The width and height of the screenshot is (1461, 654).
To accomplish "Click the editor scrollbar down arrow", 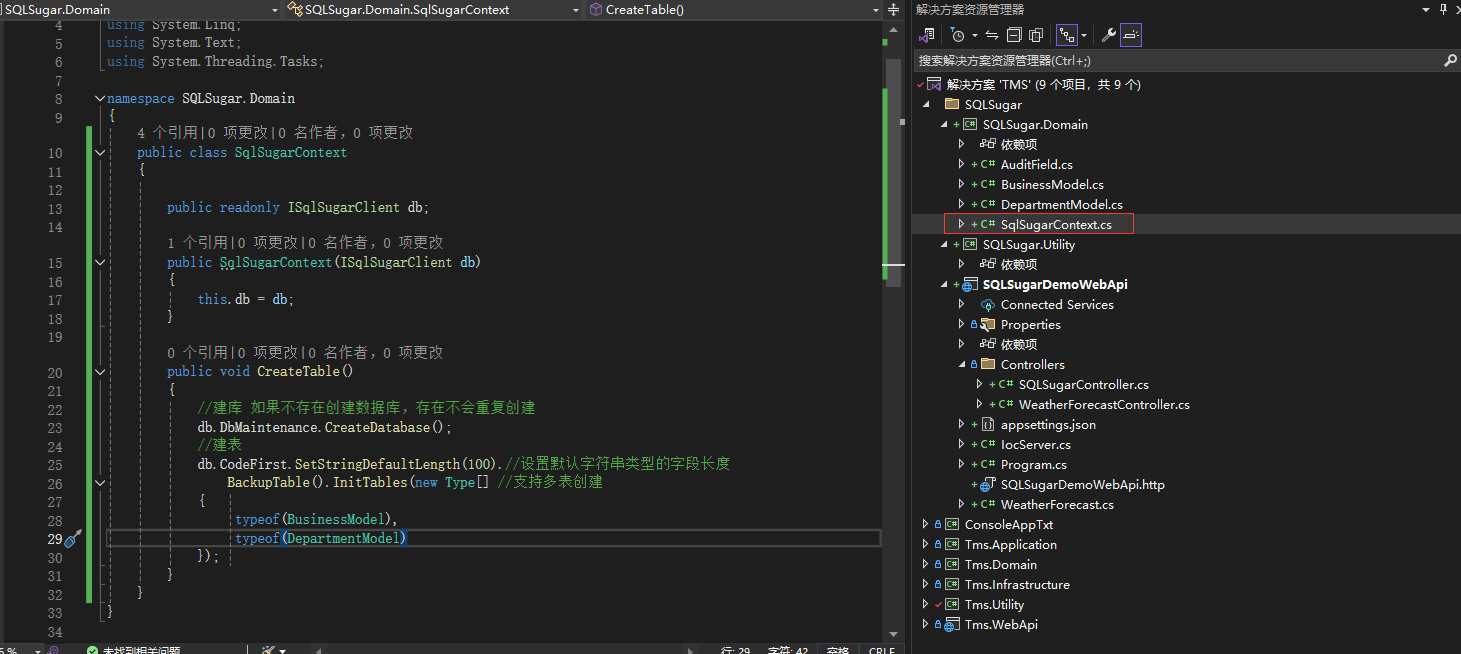I will coord(893,632).
